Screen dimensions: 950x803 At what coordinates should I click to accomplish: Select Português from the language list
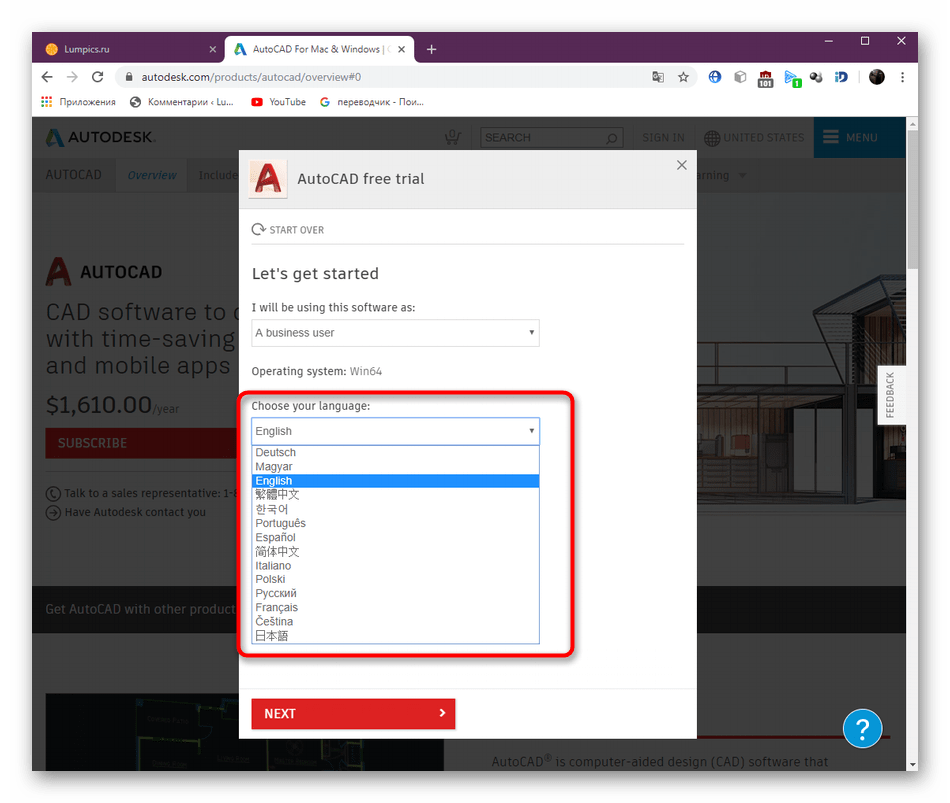[x=395, y=523]
